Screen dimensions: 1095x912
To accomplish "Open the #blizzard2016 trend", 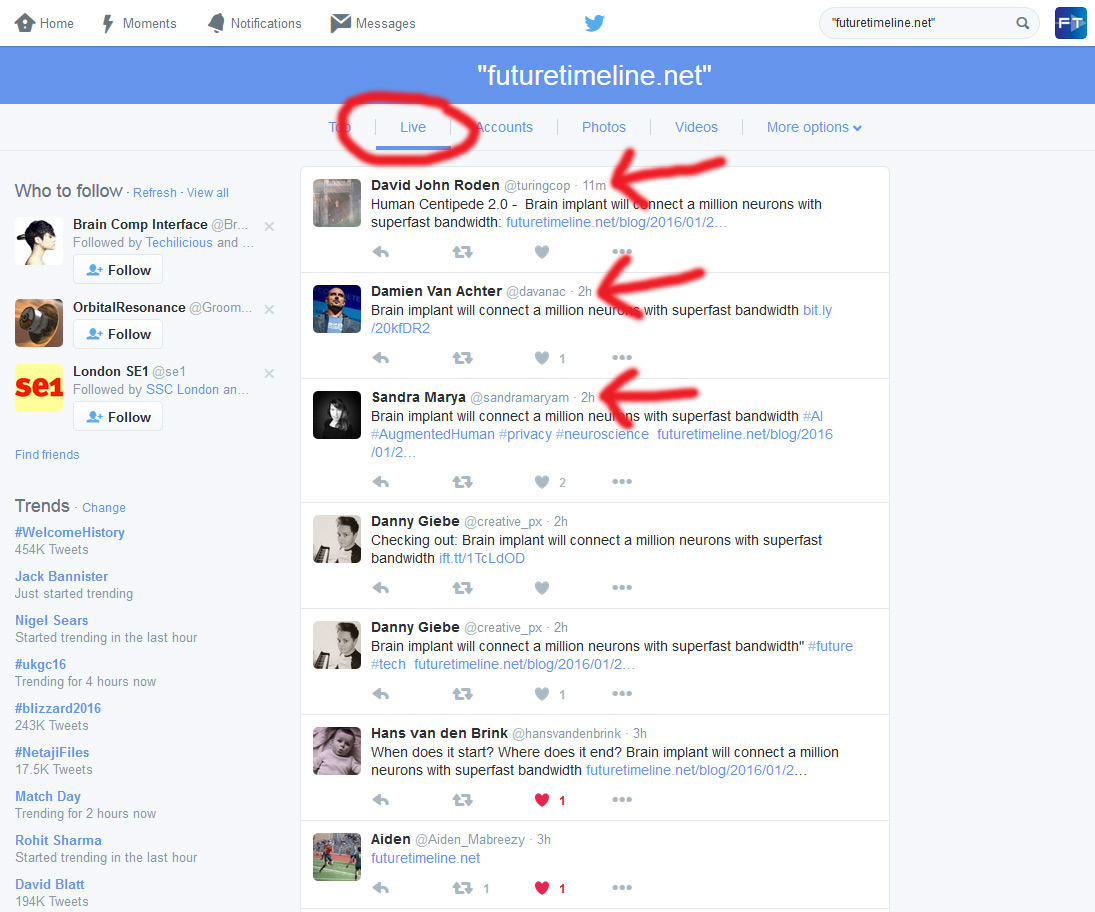I will [58, 708].
